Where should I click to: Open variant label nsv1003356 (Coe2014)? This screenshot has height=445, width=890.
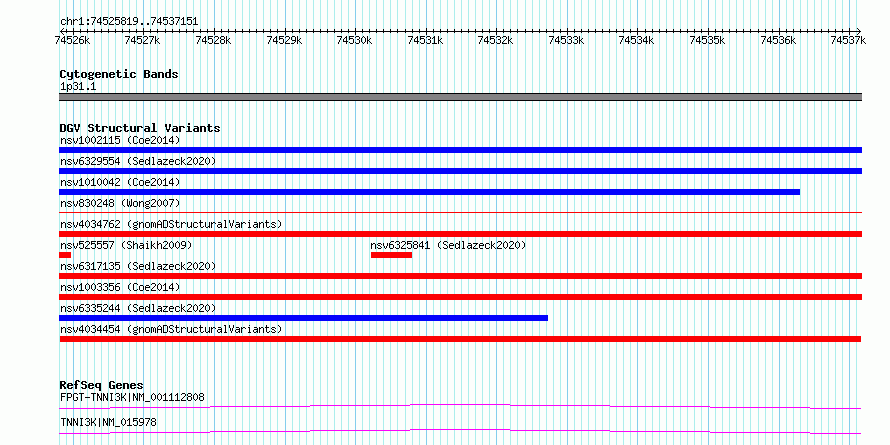pos(120,287)
